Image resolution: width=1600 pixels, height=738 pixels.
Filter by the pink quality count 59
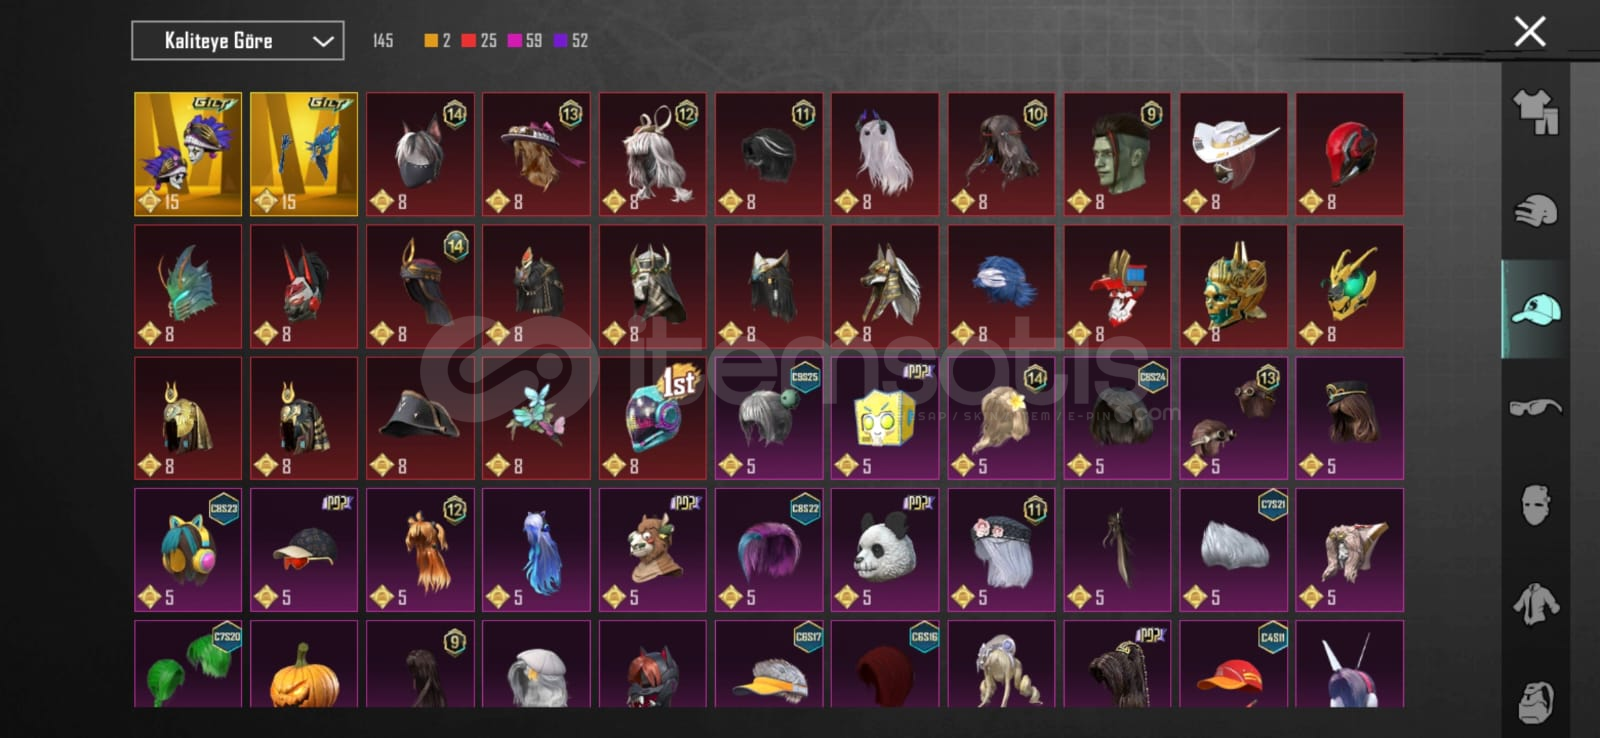point(525,40)
